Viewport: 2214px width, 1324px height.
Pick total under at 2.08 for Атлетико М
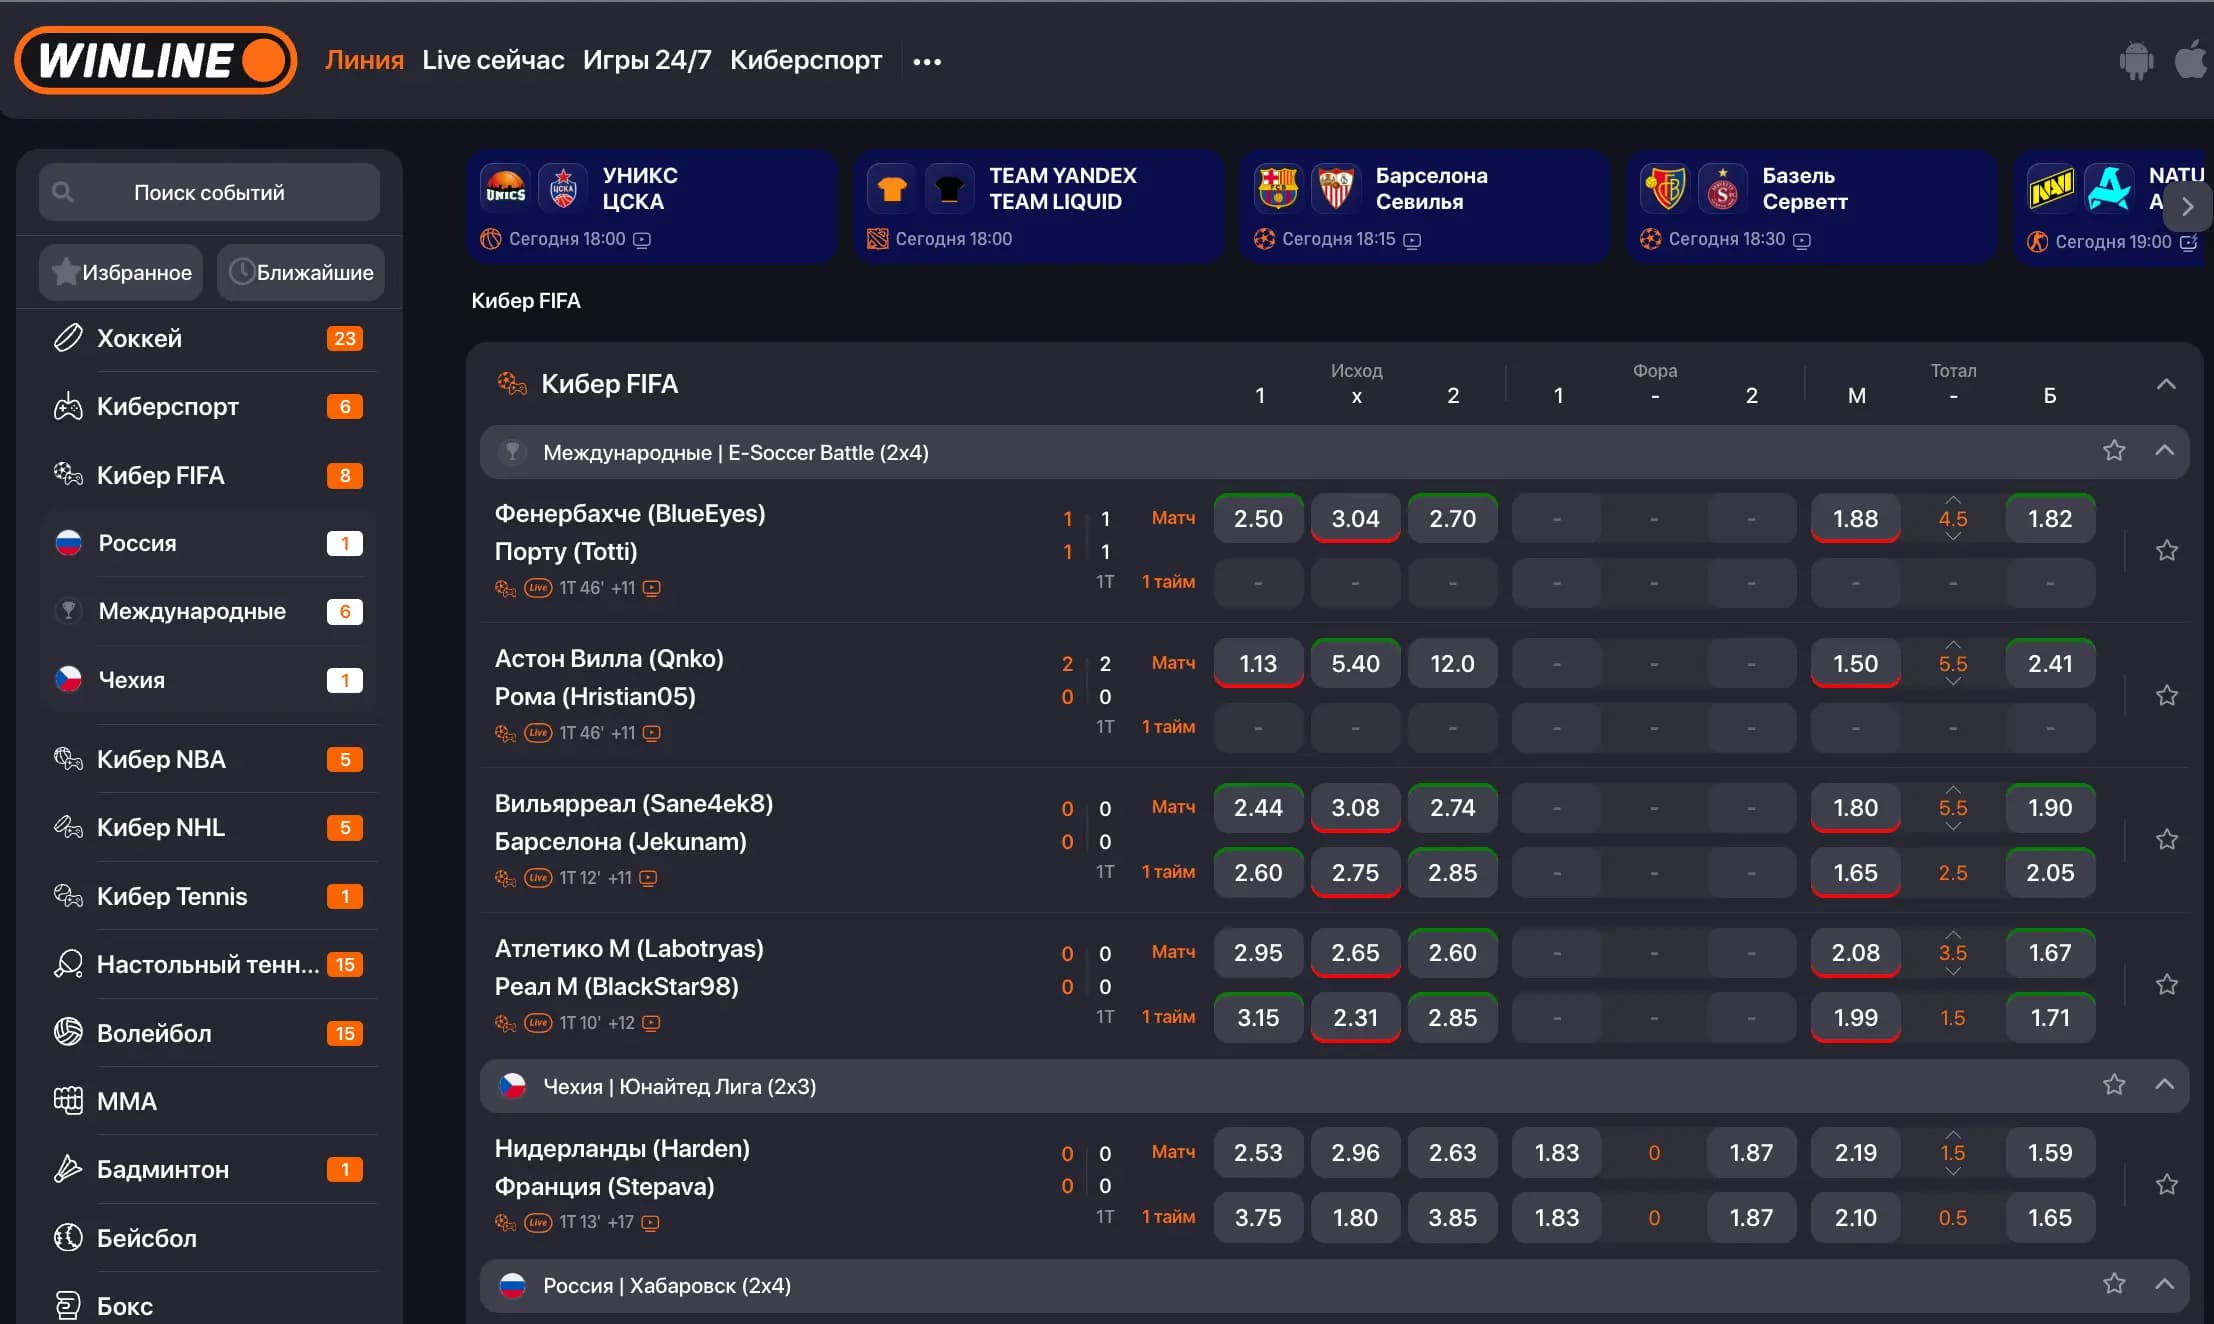(1855, 953)
